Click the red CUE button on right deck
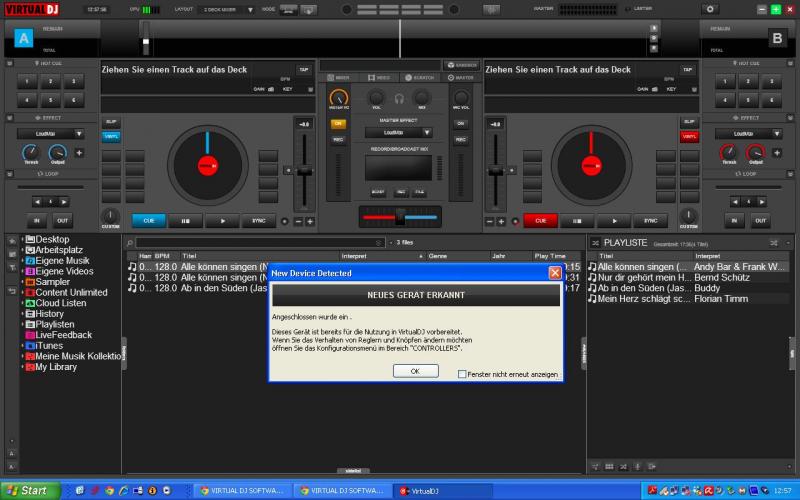 coord(540,221)
